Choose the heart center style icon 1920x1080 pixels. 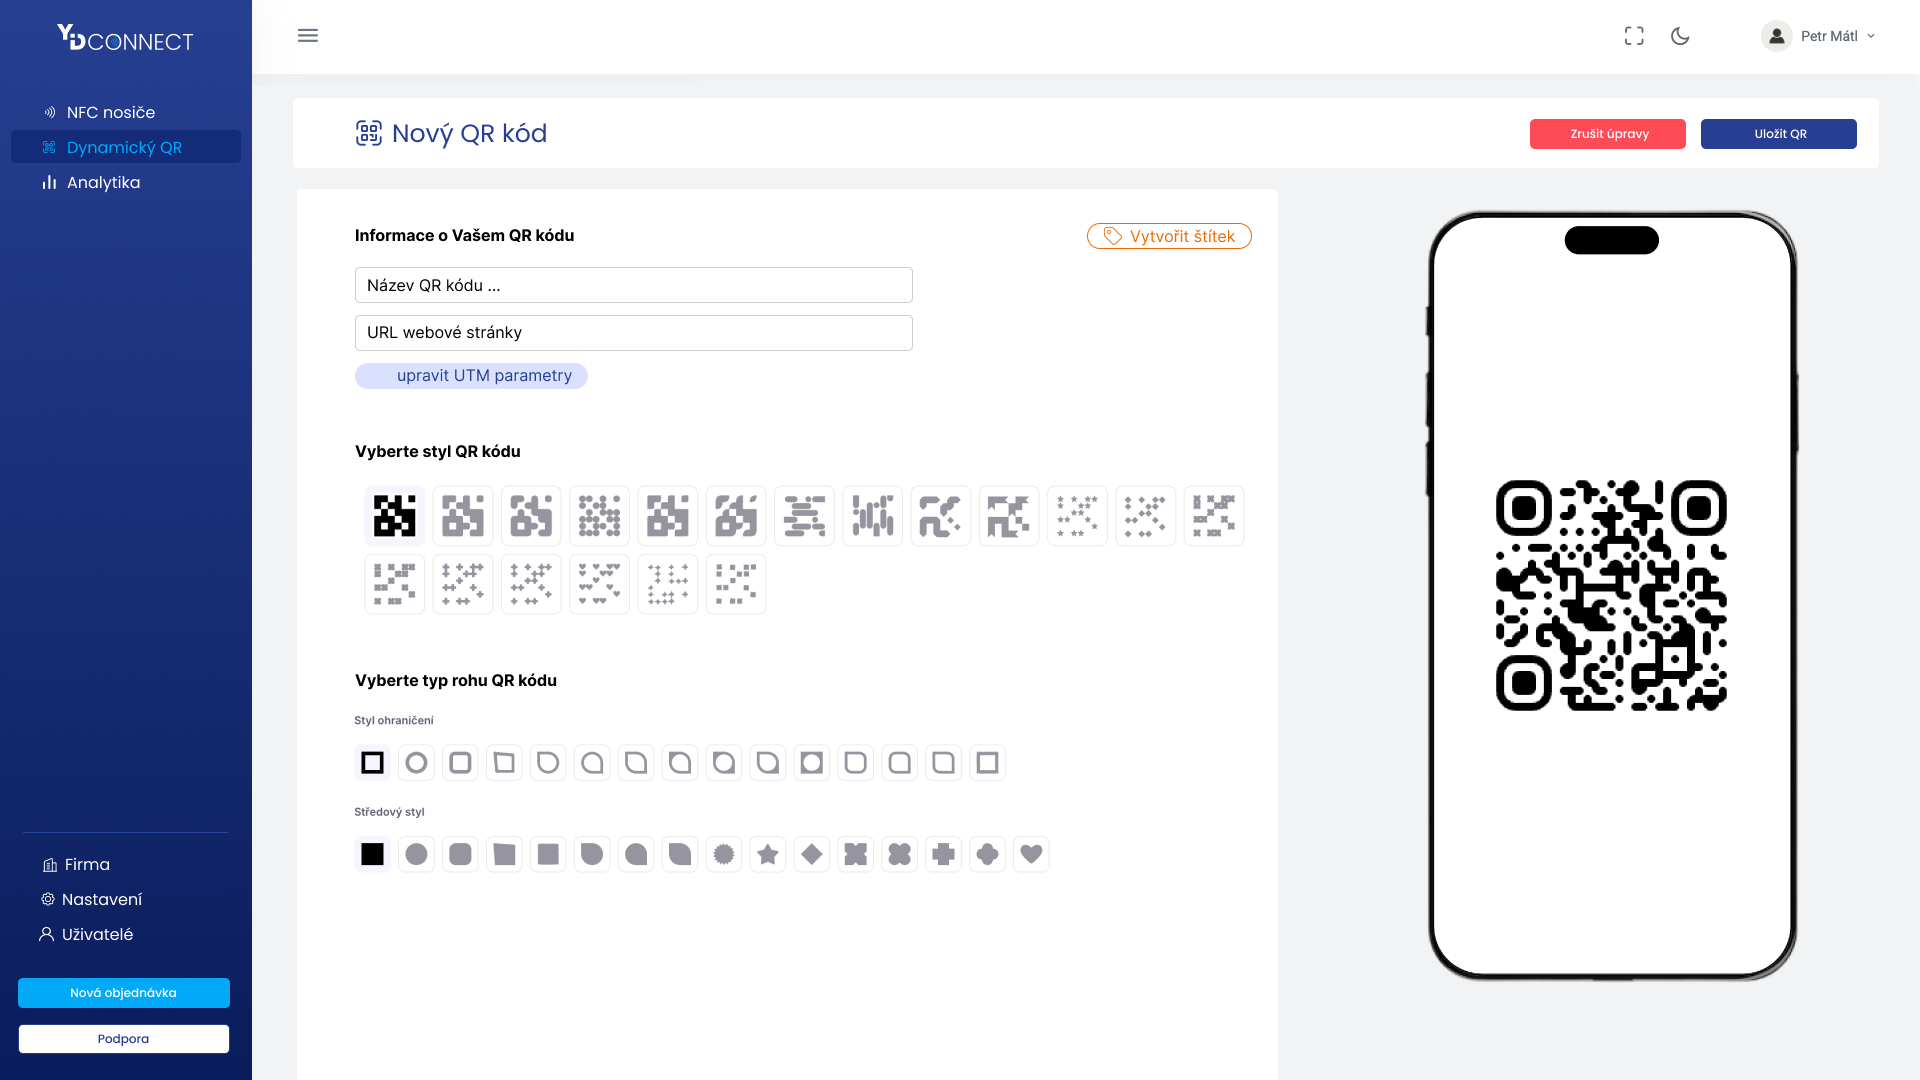pyautogui.click(x=1031, y=854)
